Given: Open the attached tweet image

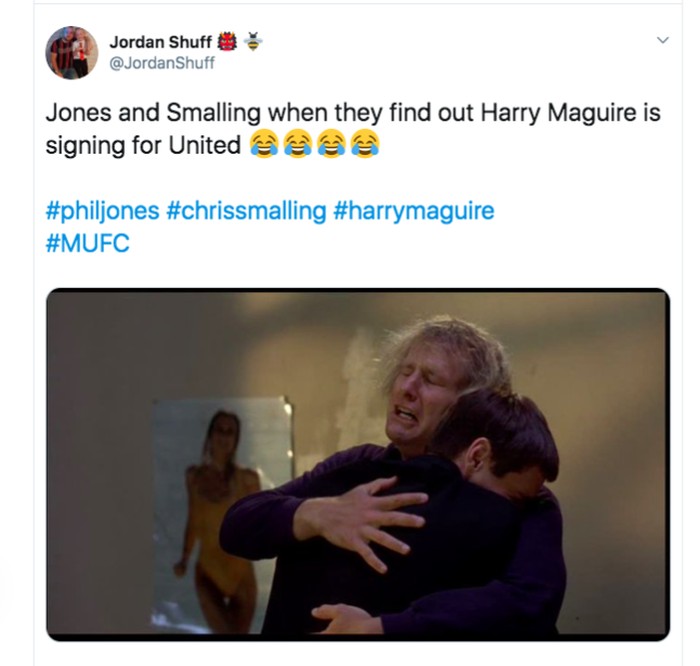Looking at the screenshot, I should (358, 465).
